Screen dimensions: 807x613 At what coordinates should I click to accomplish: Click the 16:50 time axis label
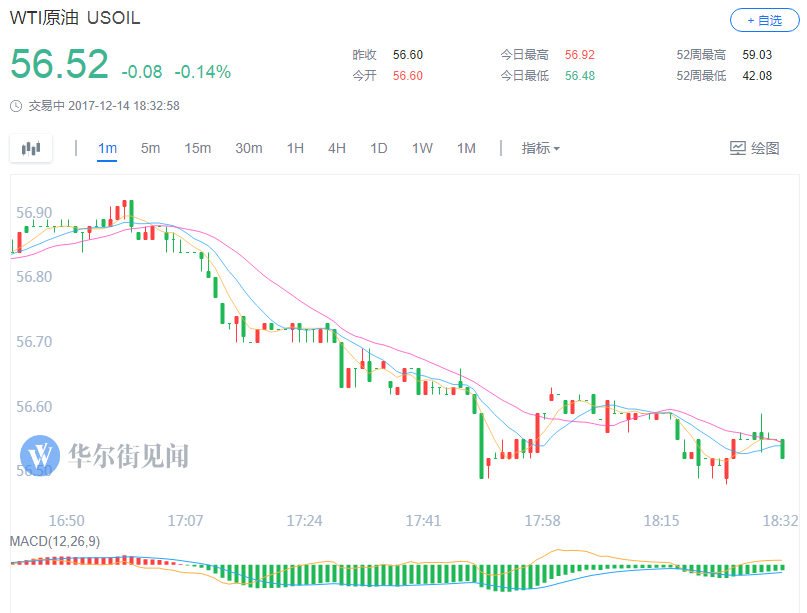coord(66,521)
